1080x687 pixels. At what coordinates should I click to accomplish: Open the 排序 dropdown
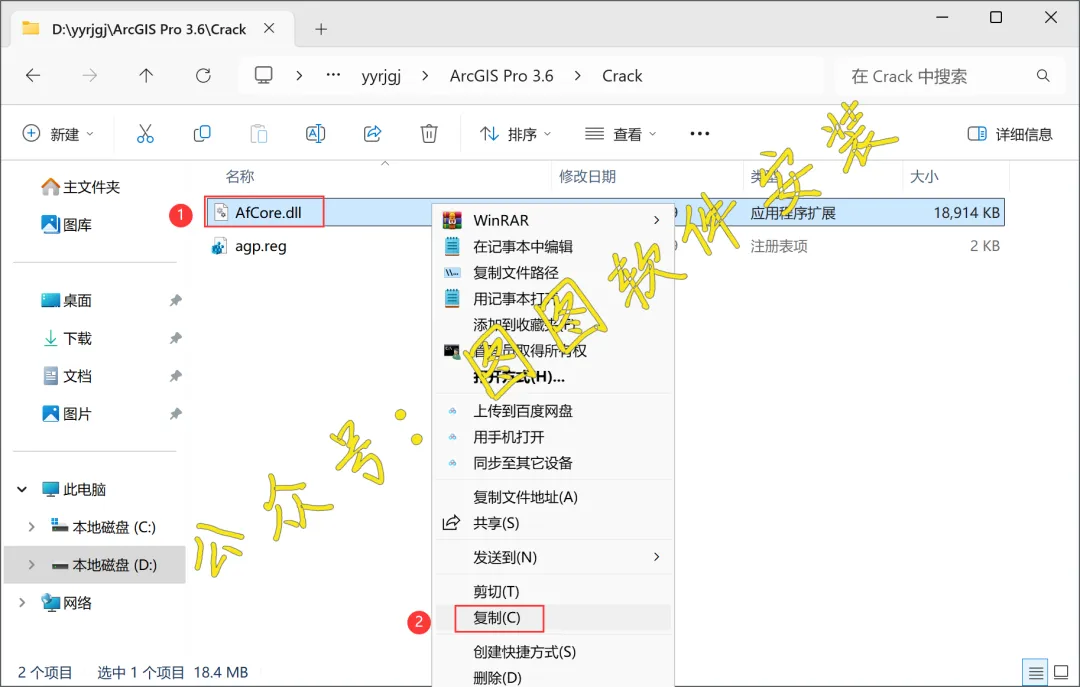[x=516, y=134]
